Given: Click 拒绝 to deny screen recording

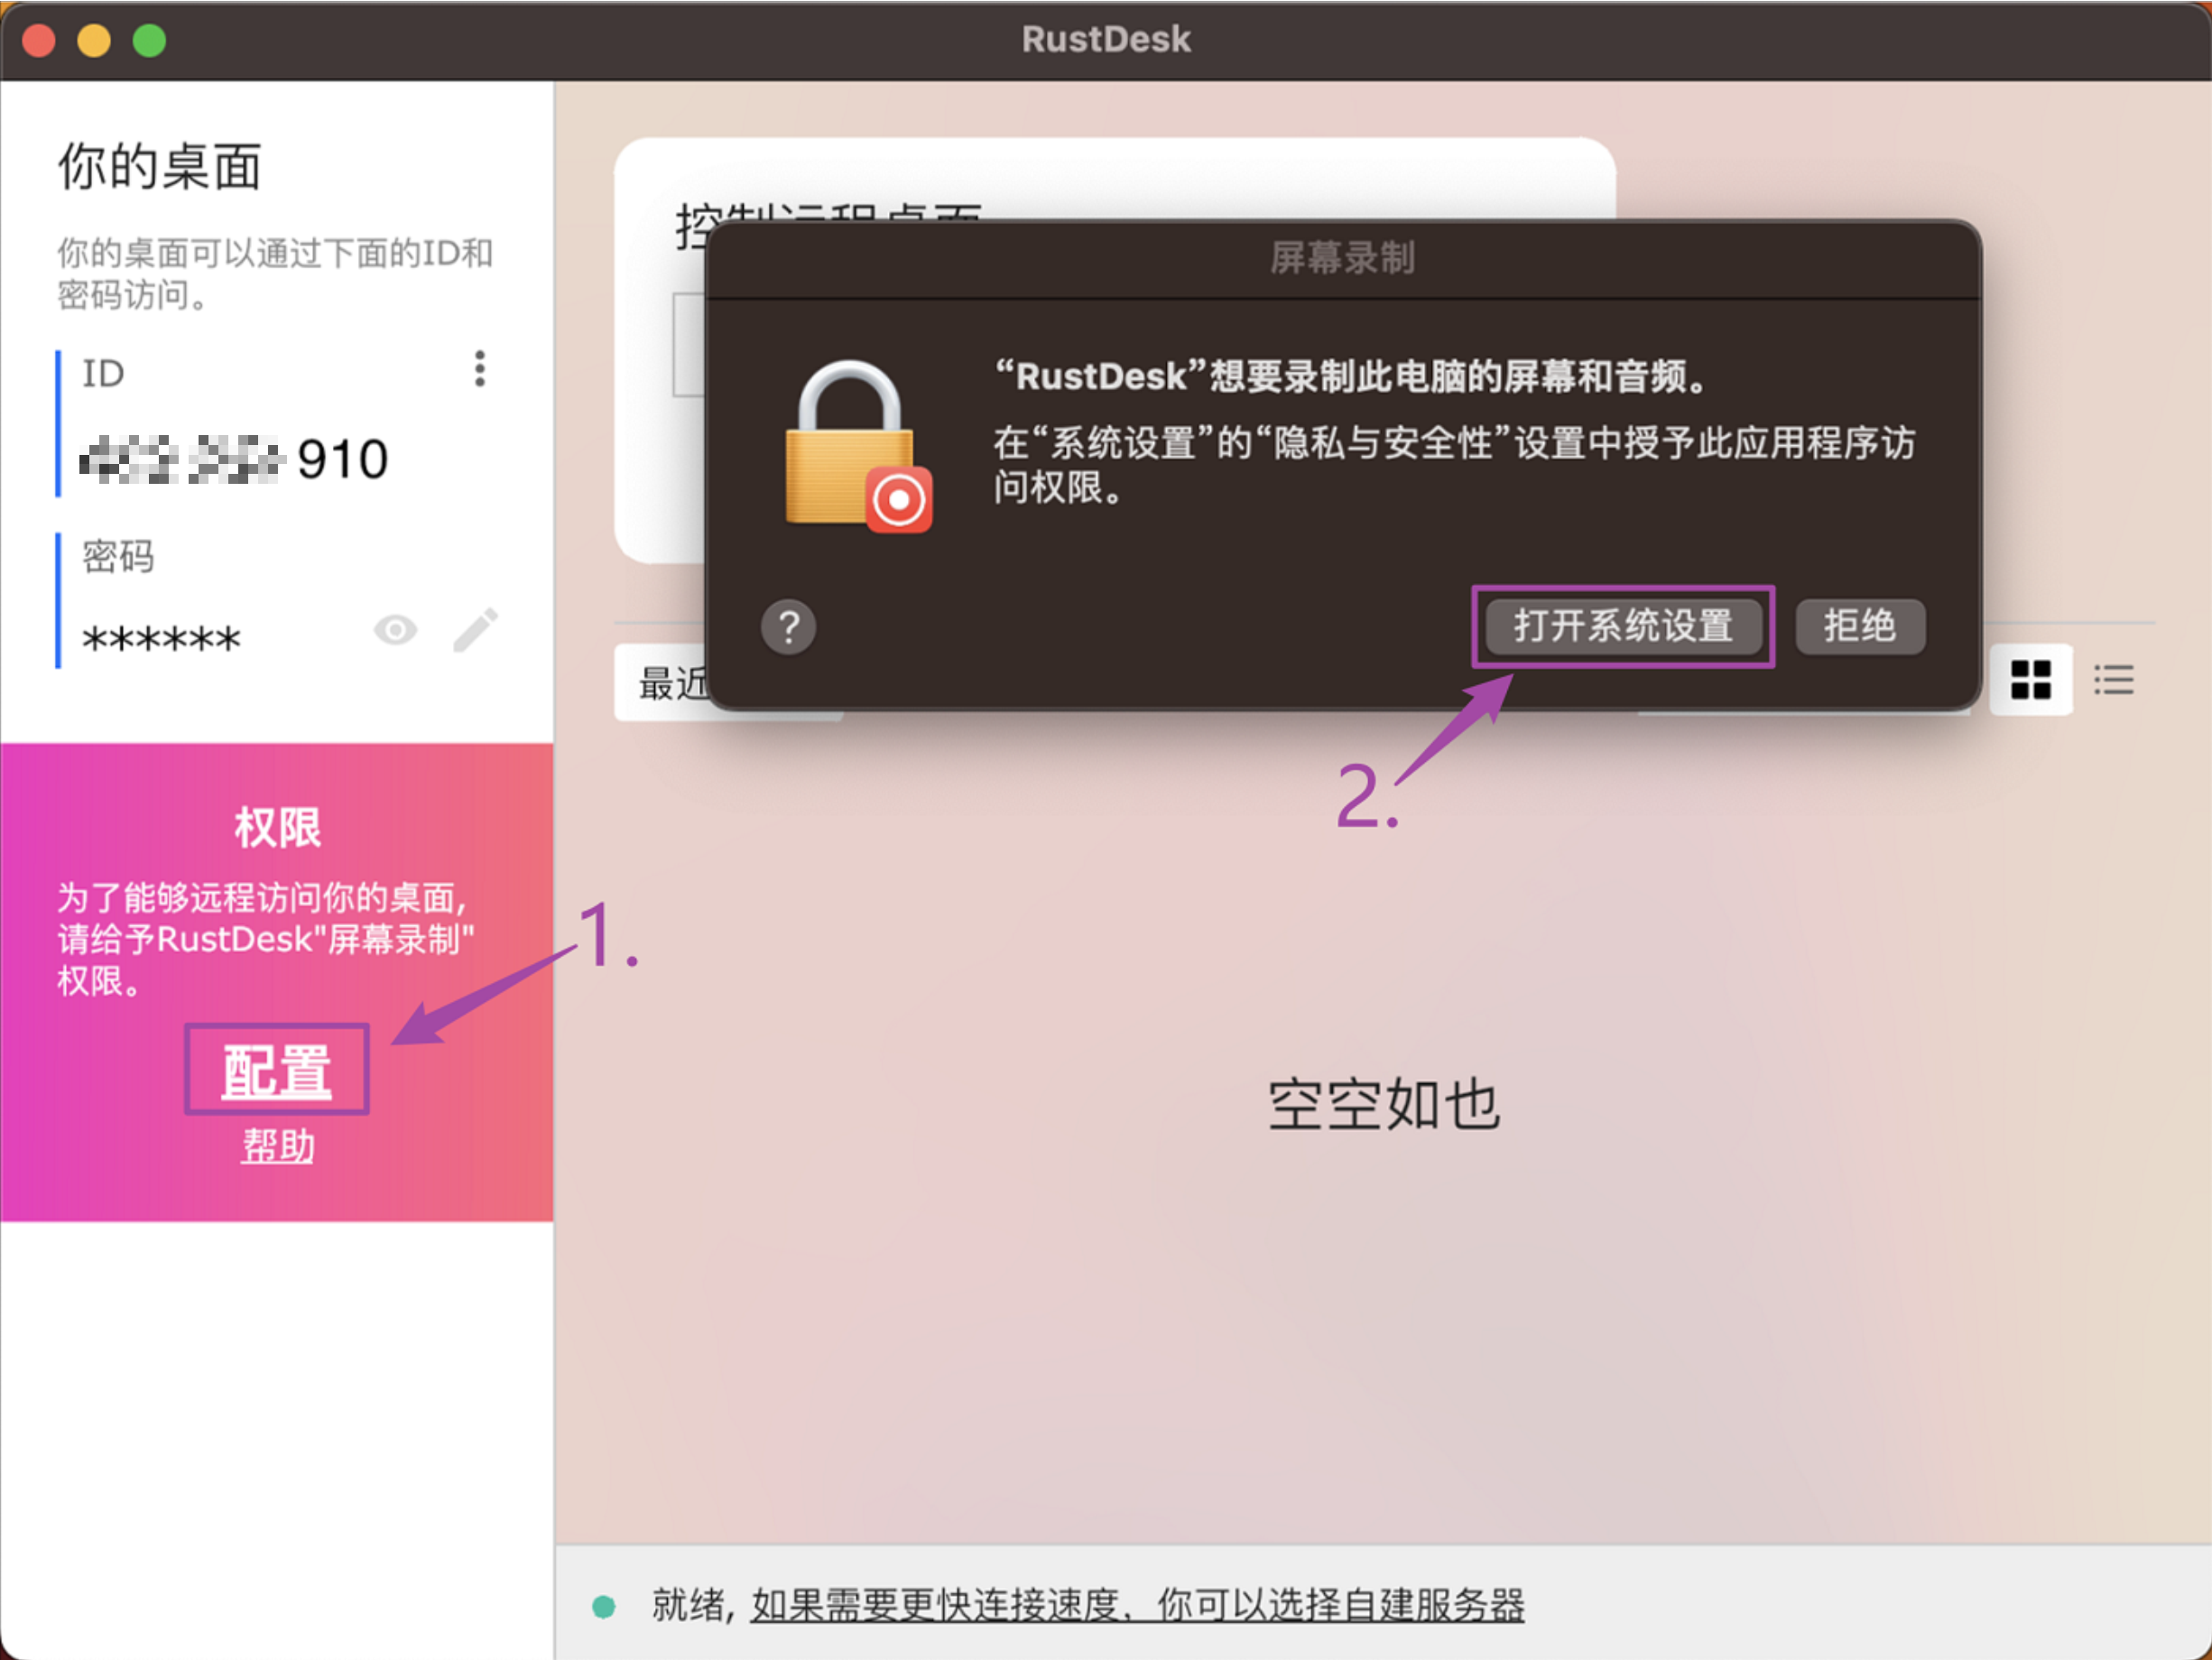Looking at the screenshot, I should (1860, 627).
